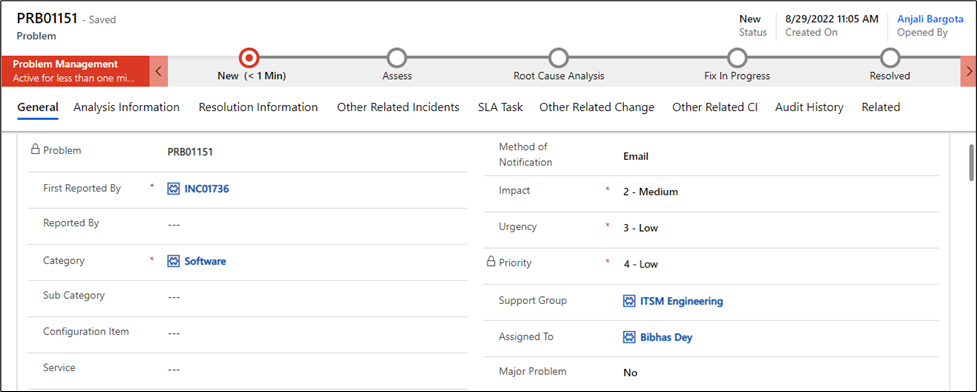
Task: Click the PRB01151 record title
Action: tap(47, 19)
